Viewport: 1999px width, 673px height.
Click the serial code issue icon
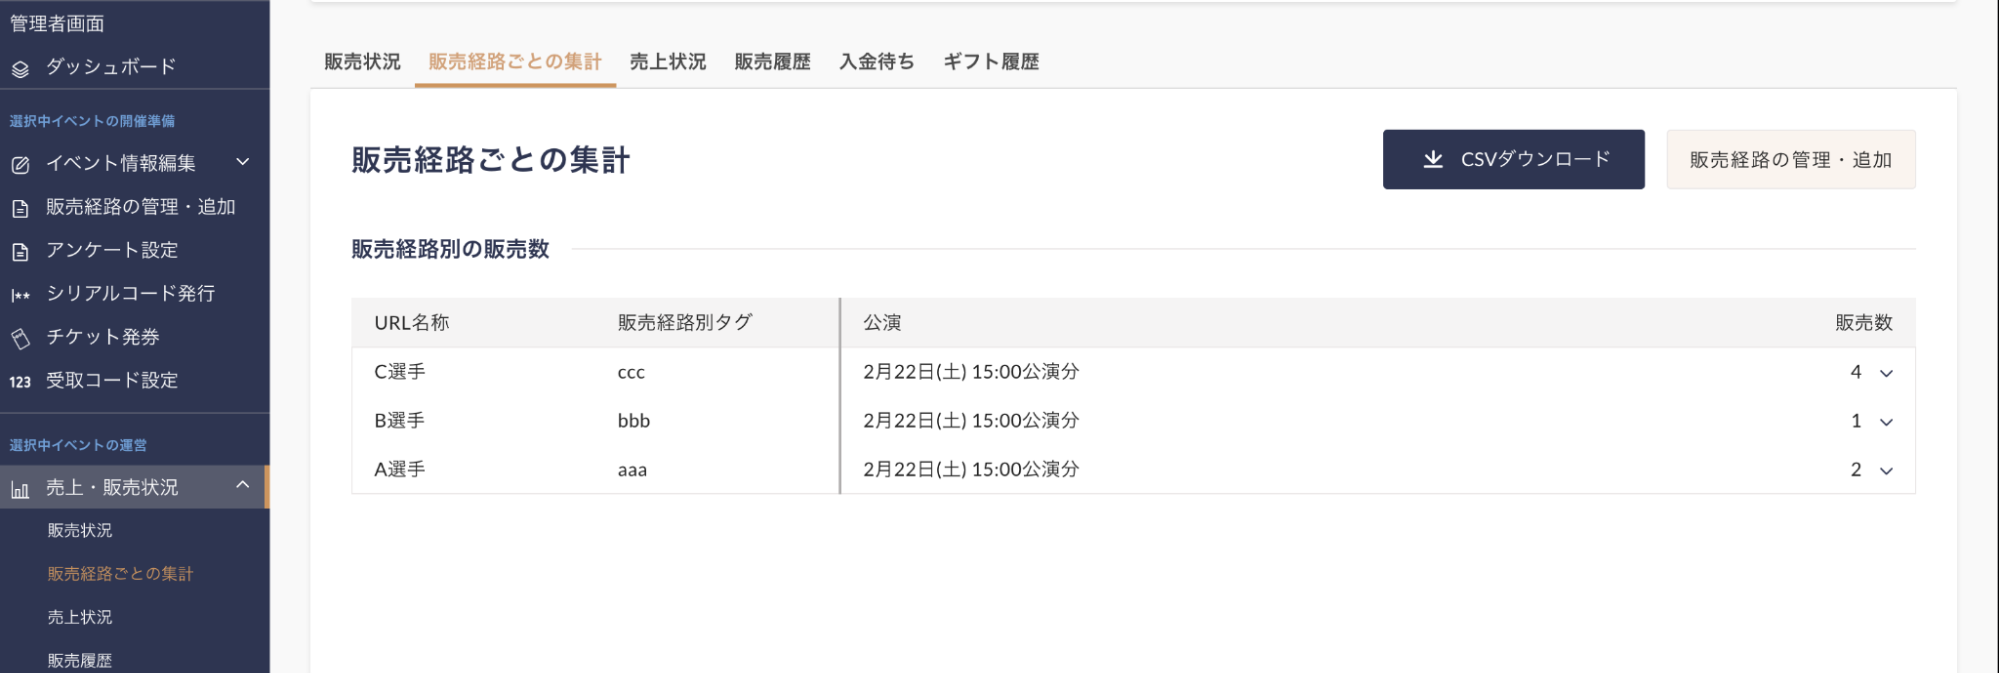(x=20, y=295)
